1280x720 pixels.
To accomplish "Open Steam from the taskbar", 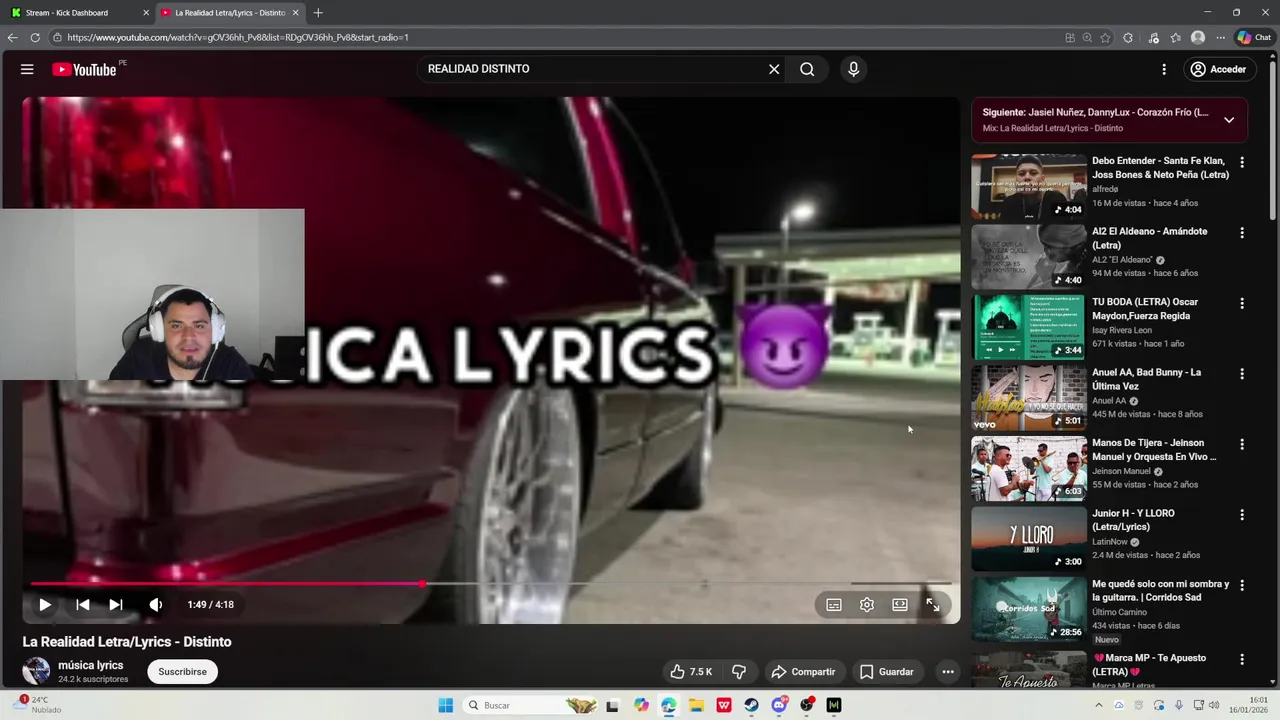I will click(x=751, y=705).
